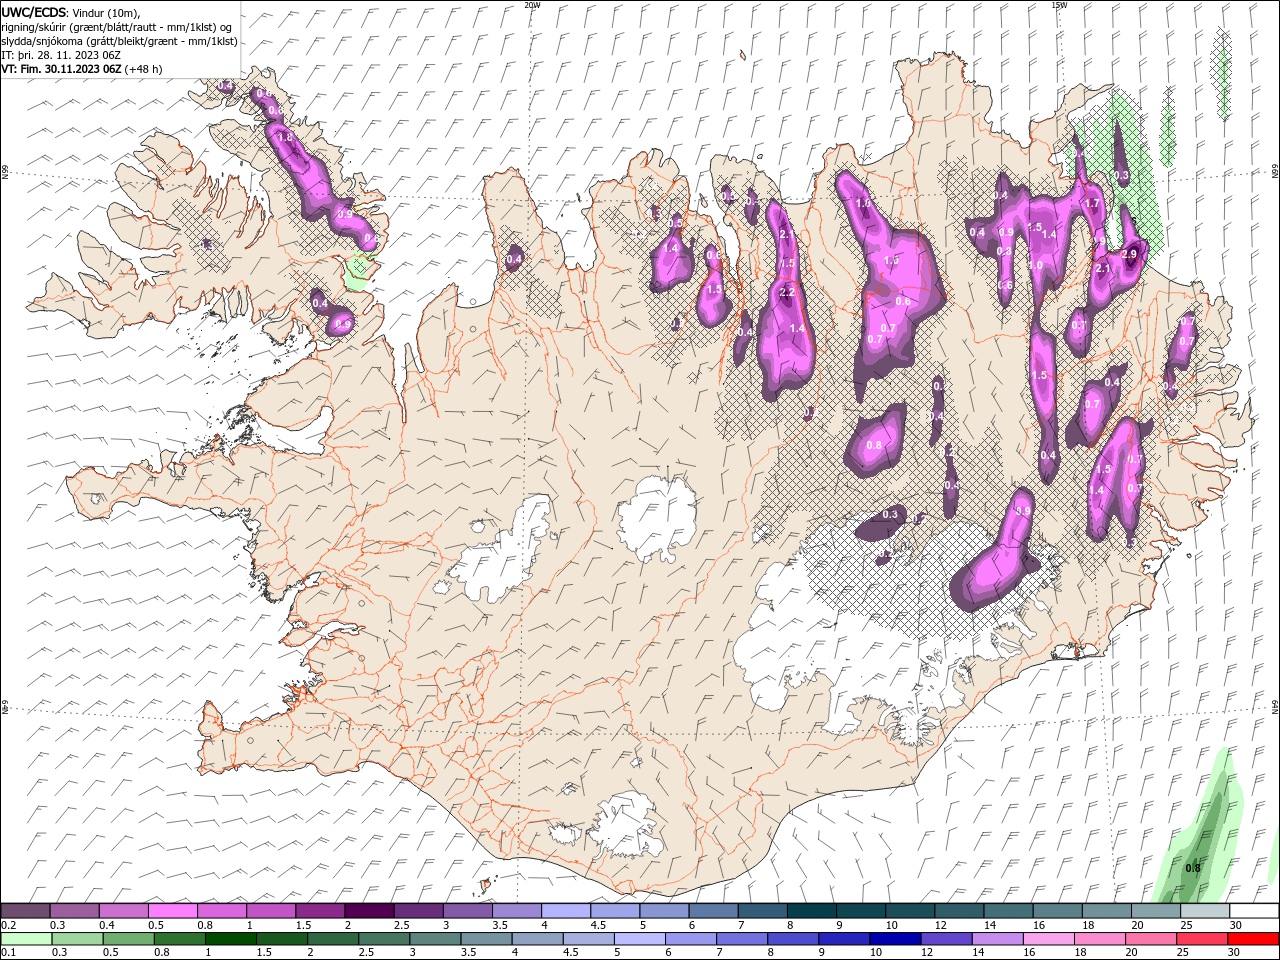Screen dimensions: 1280x960
Task: Pick the snow scale swatch between 0.8 and 1
Action: pyautogui.click(x=222, y=911)
